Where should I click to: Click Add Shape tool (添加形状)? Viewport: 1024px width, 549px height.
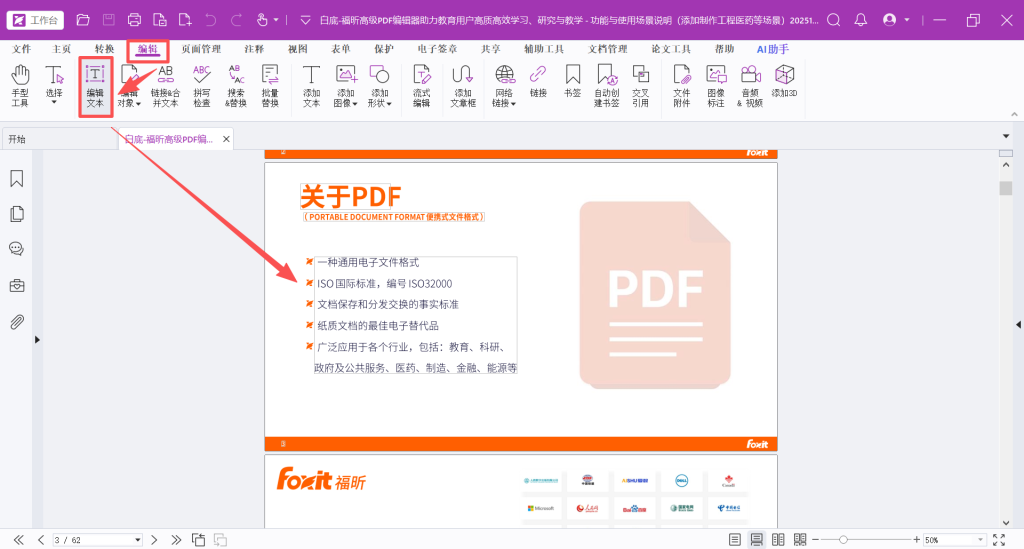pyautogui.click(x=379, y=86)
